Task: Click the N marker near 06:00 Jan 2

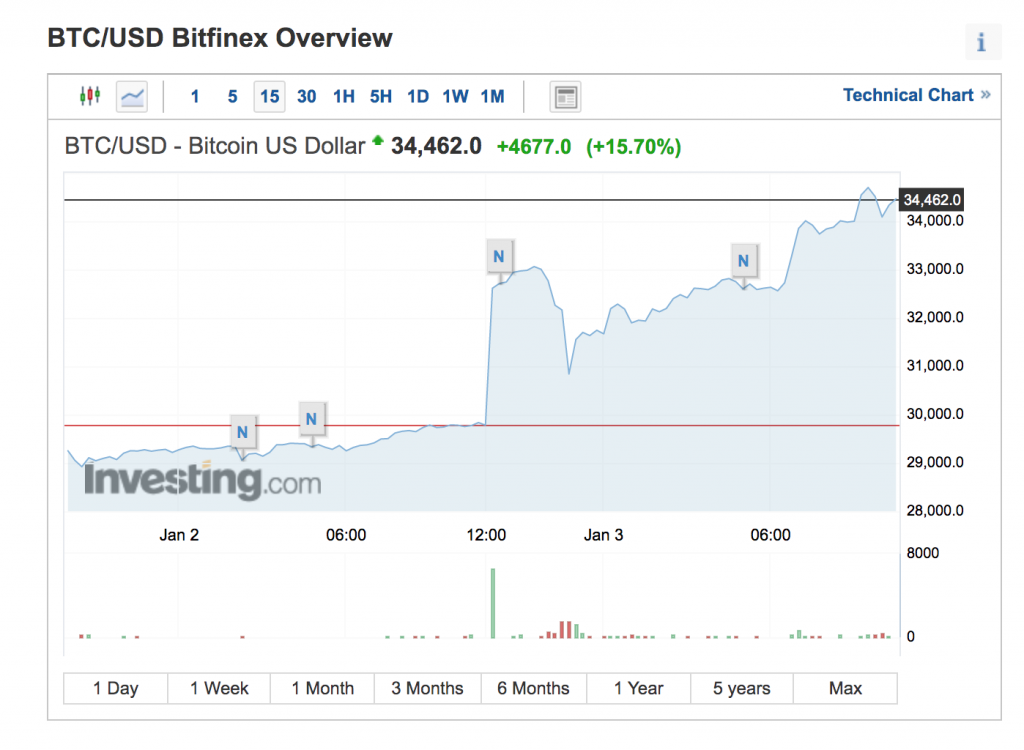Action: click(x=312, y=419)
